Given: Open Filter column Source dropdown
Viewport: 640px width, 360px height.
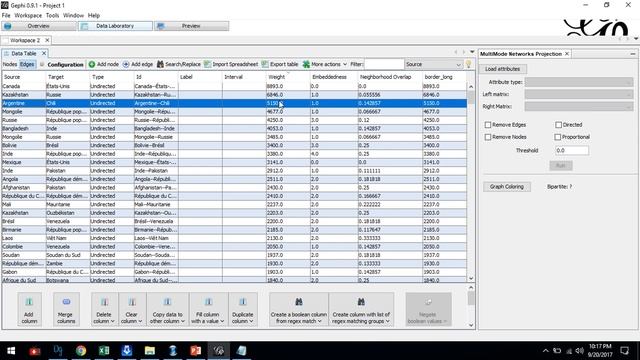Looking at the screenshot, I should coord(433,64).
